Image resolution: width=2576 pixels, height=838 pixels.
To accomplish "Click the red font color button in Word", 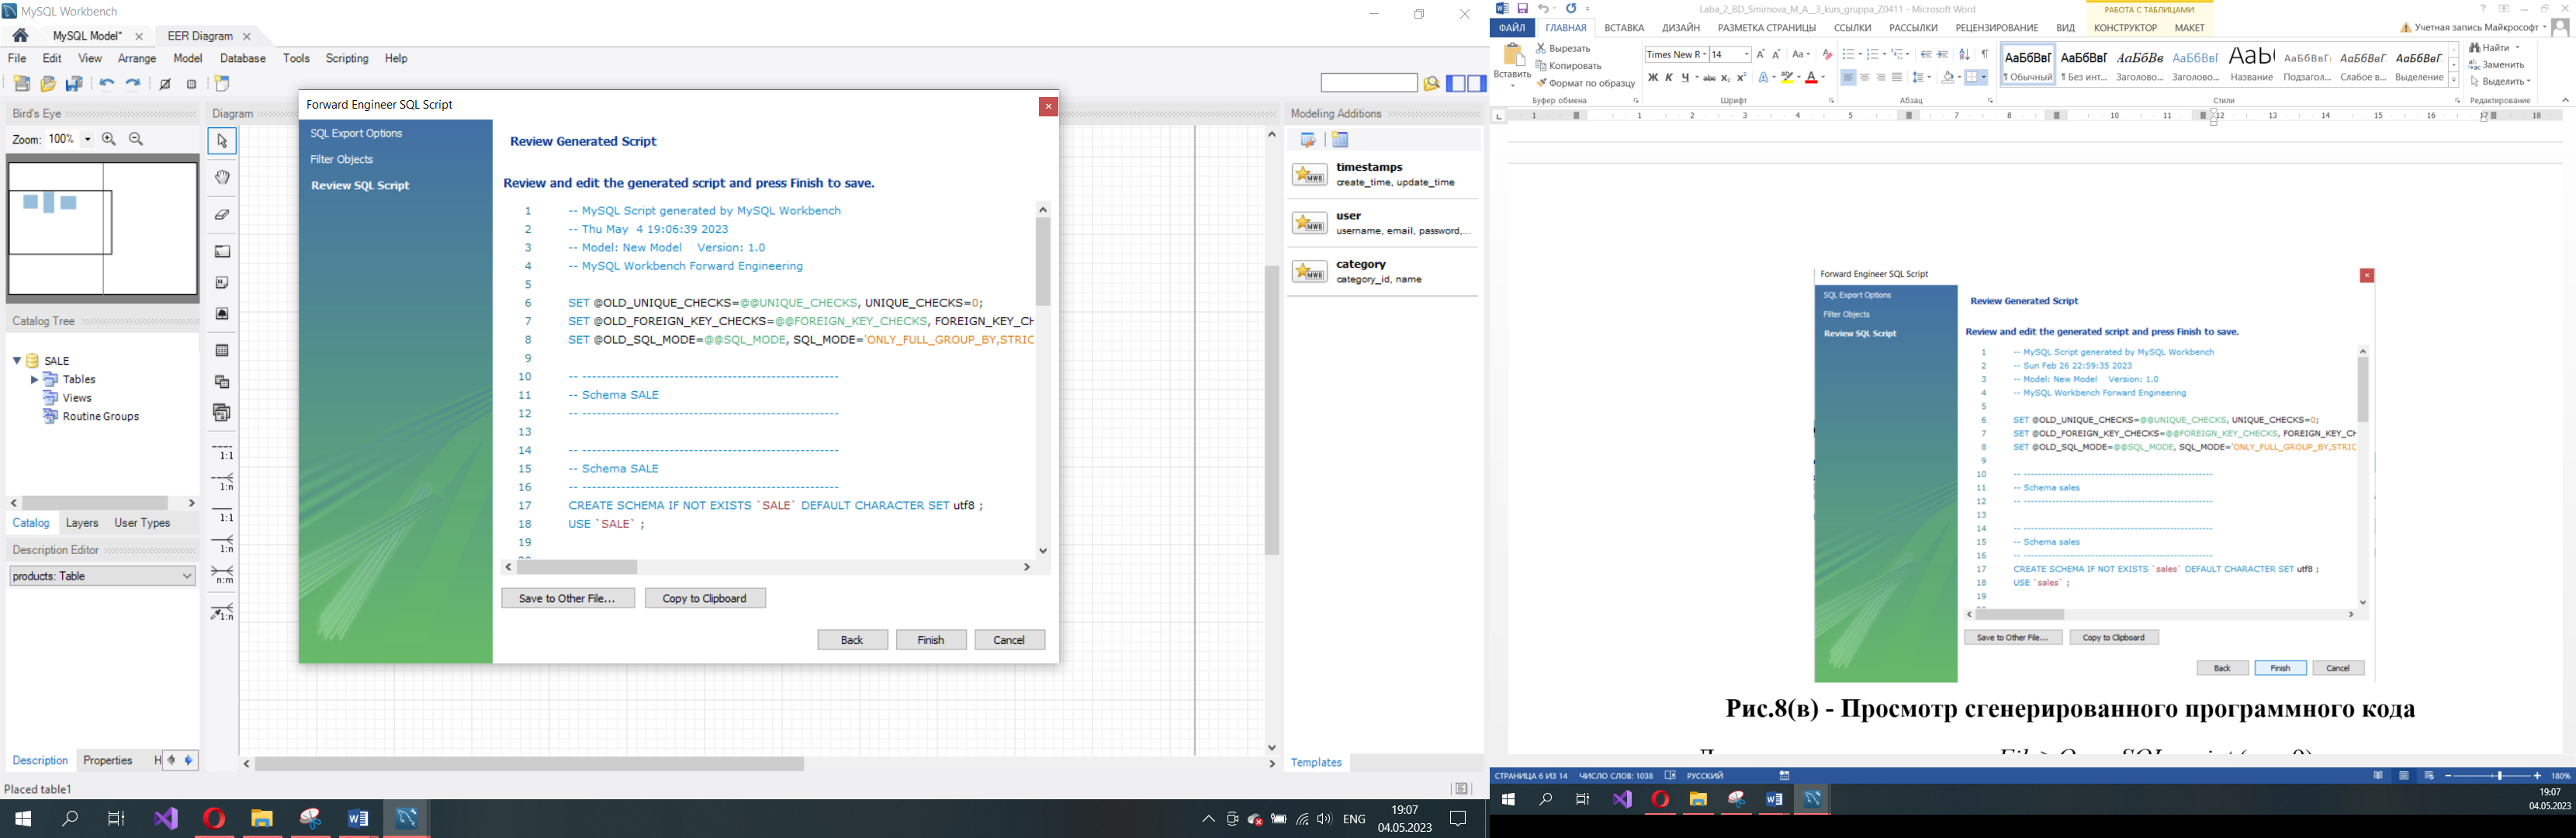I will pos(1811,77).
